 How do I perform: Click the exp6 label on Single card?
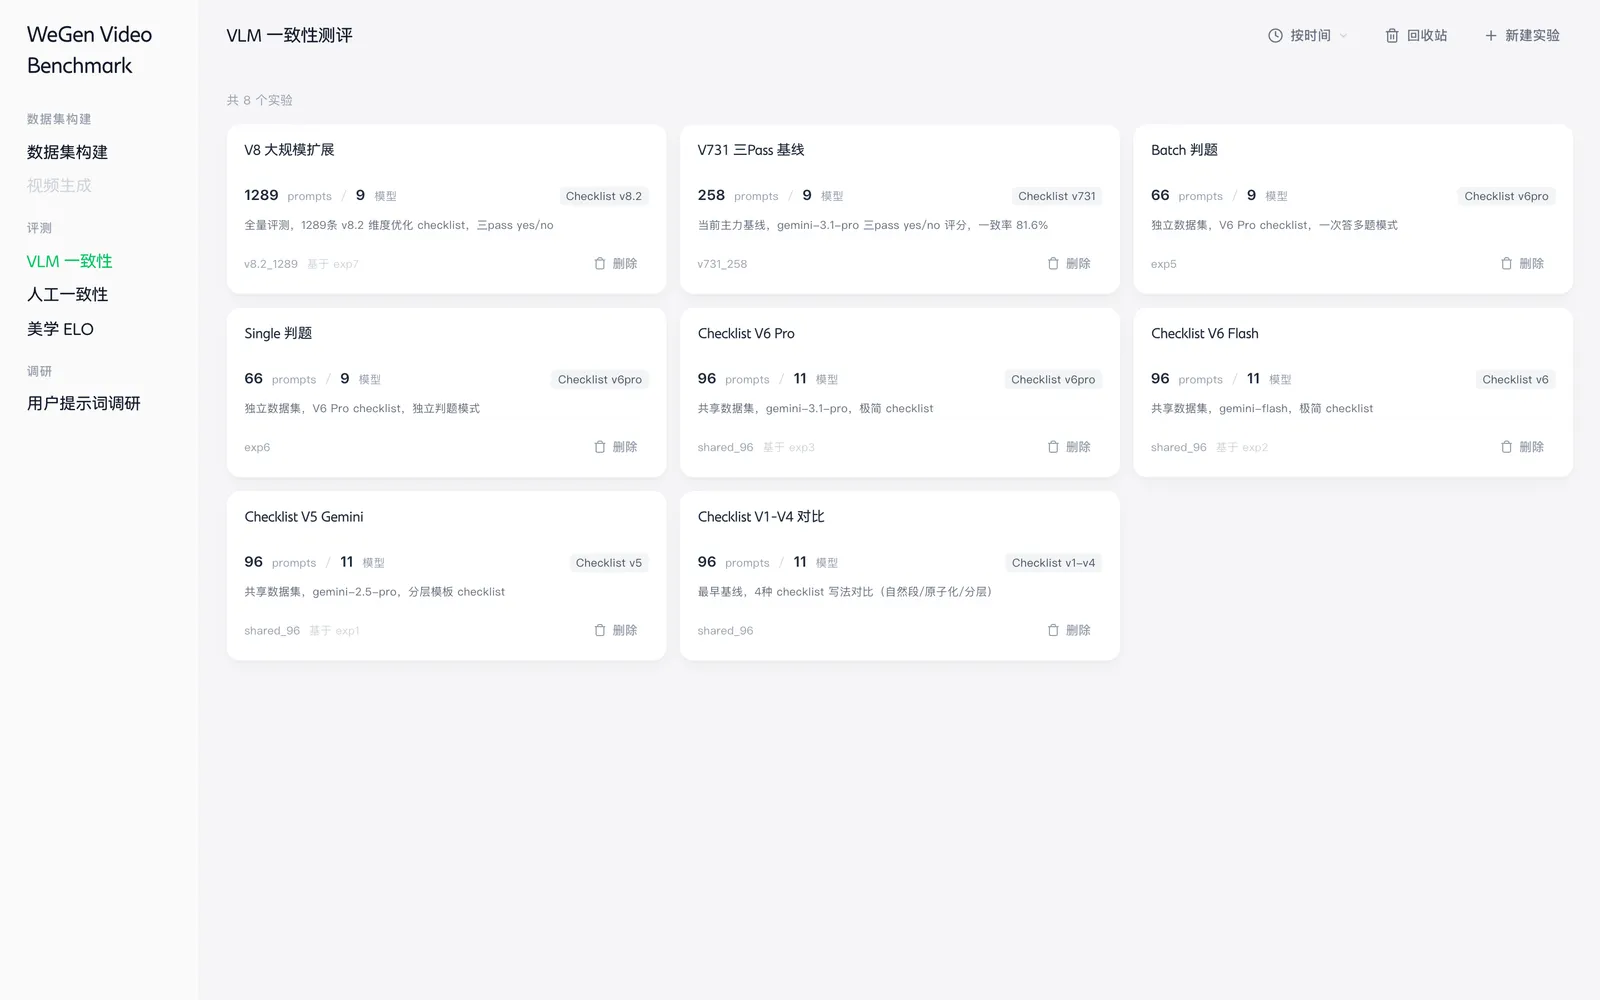click(257, 447)
